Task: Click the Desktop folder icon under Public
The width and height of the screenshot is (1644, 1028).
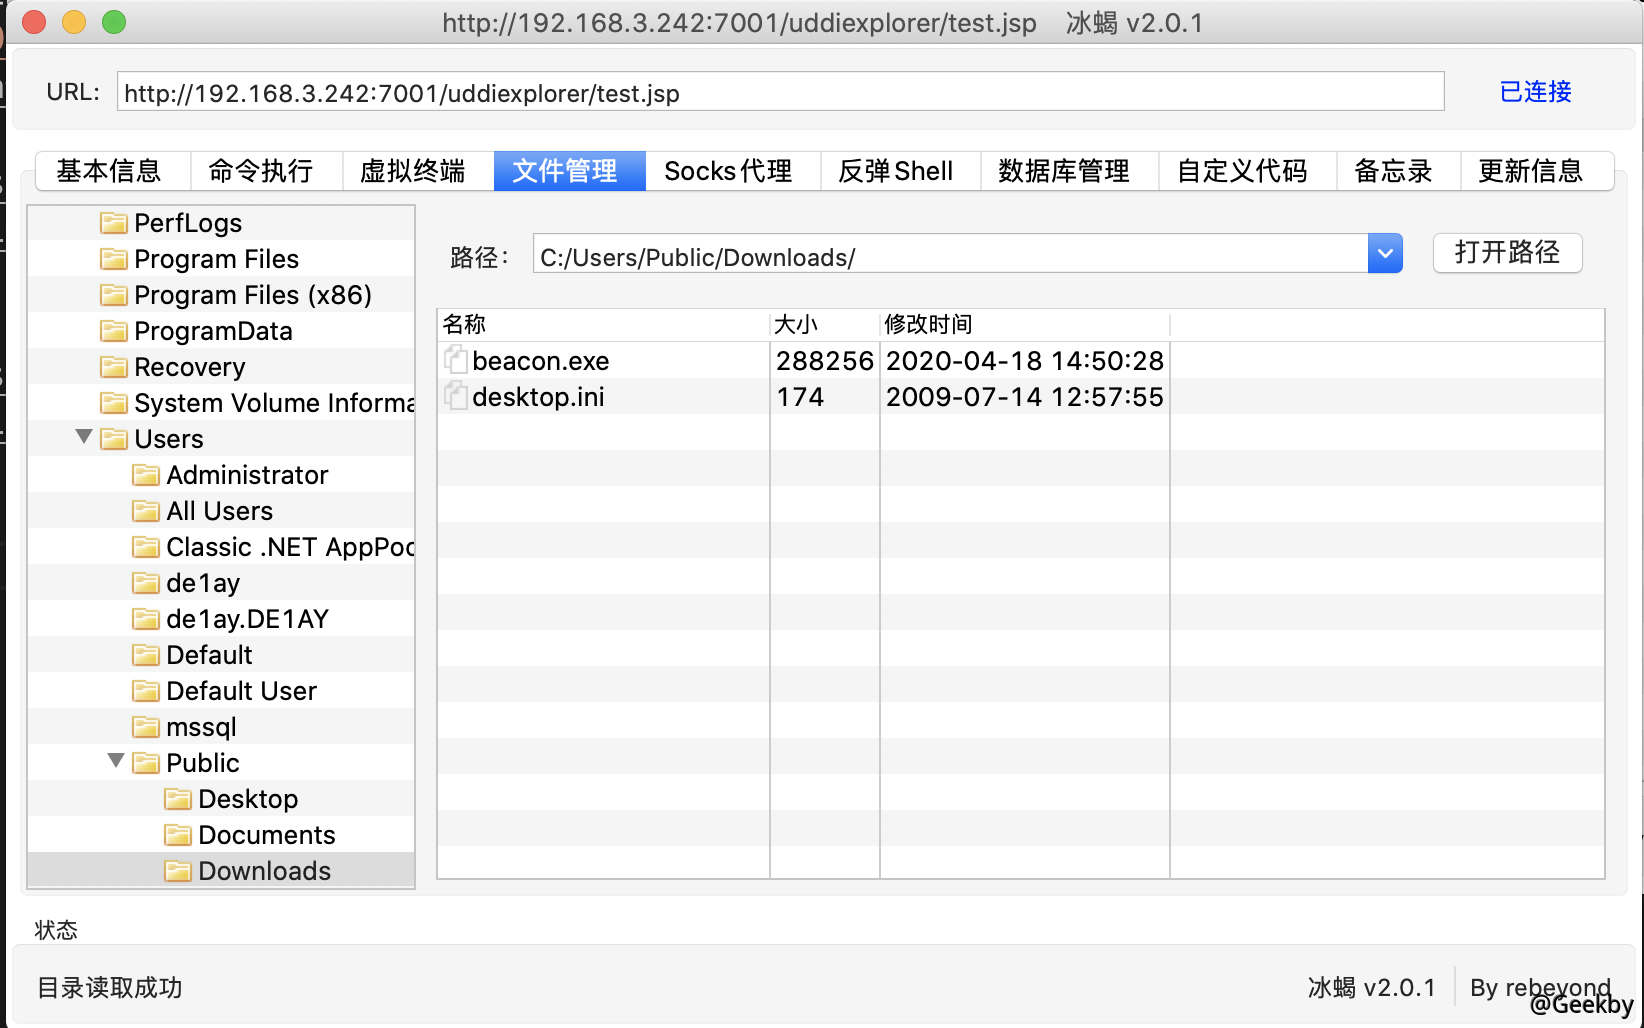Action: point(177,798)
